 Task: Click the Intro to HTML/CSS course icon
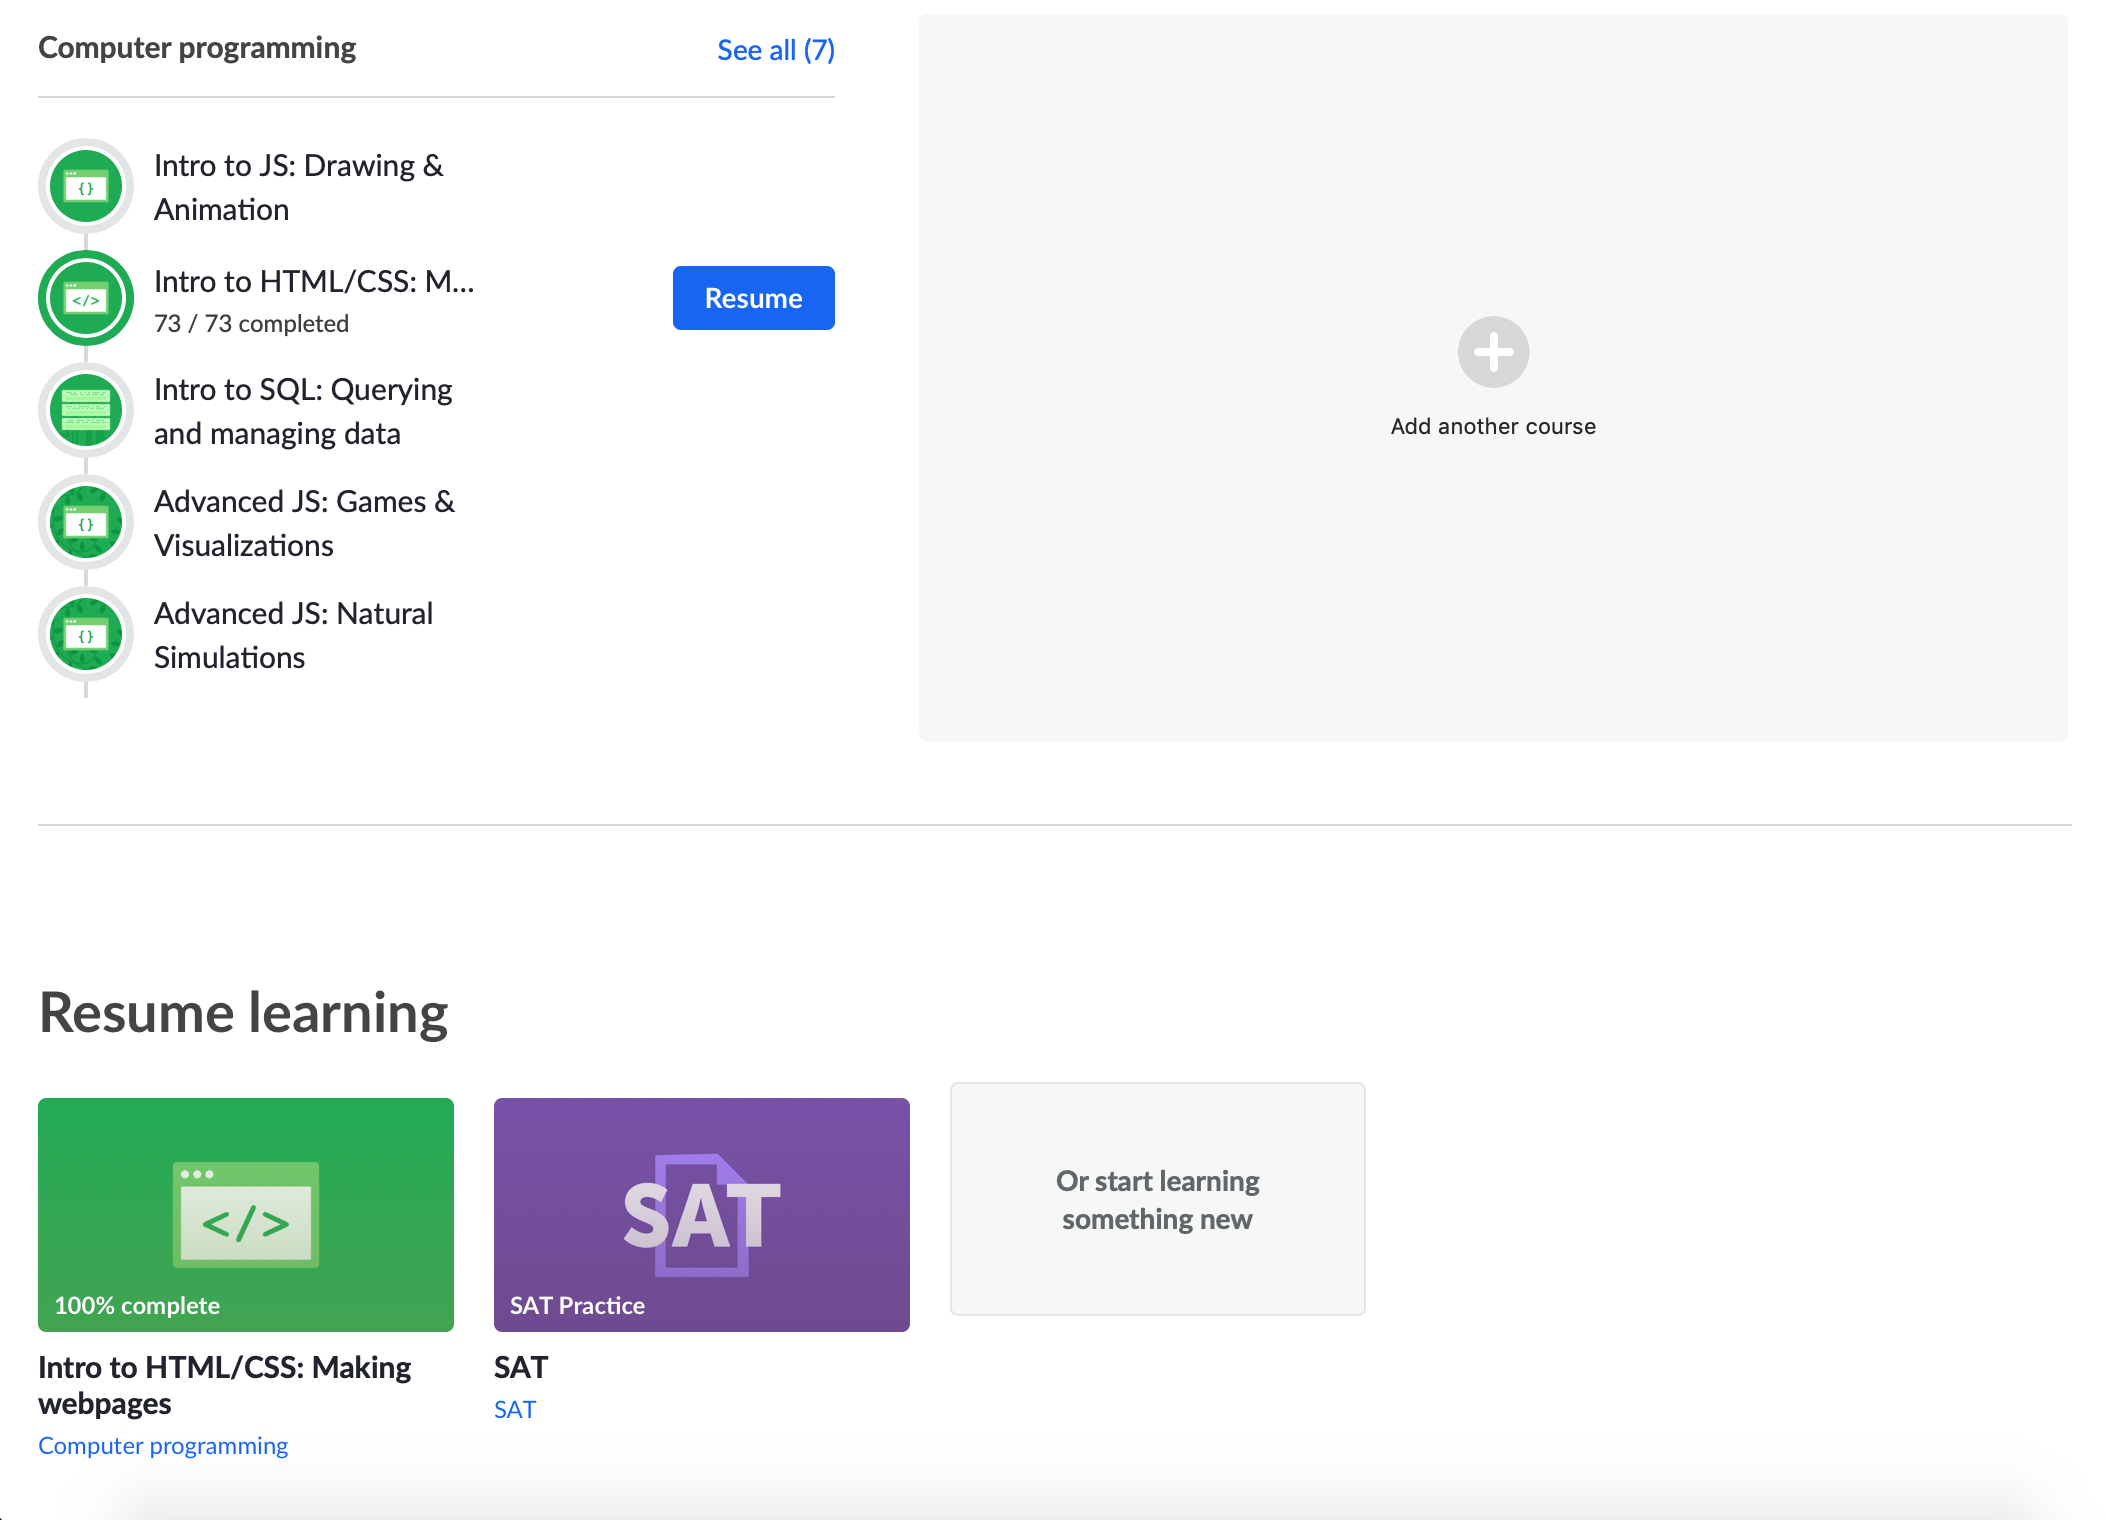(x=86, y=298)
